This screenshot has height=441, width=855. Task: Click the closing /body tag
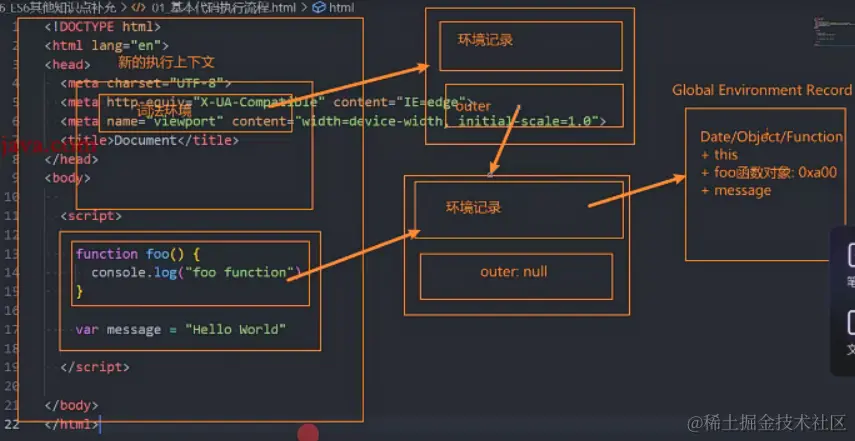coord(72,406)
